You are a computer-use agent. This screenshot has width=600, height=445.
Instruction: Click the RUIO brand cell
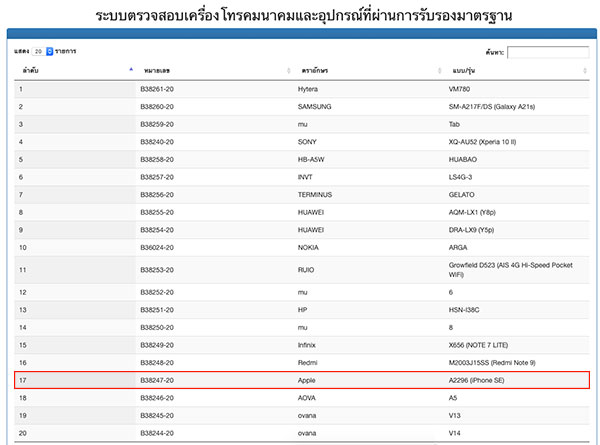(306, 270)
